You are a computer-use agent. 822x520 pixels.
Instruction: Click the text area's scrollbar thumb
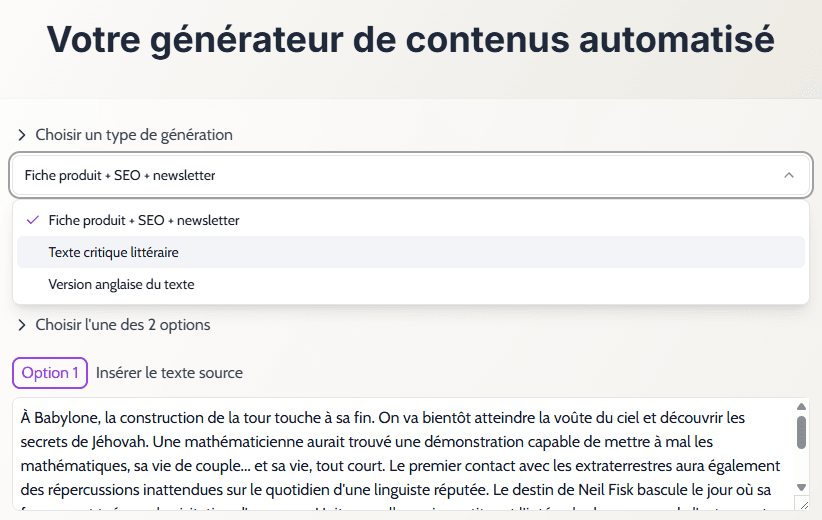click(801, 432)
